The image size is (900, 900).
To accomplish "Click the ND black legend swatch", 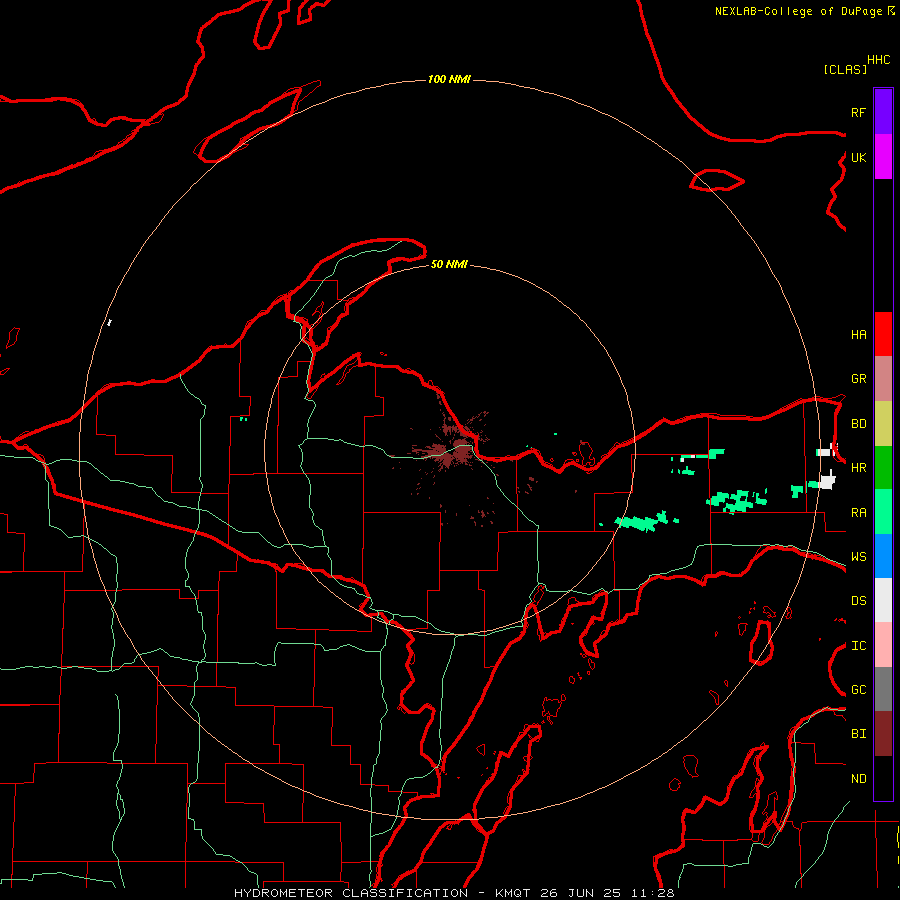I will point(883,778).
